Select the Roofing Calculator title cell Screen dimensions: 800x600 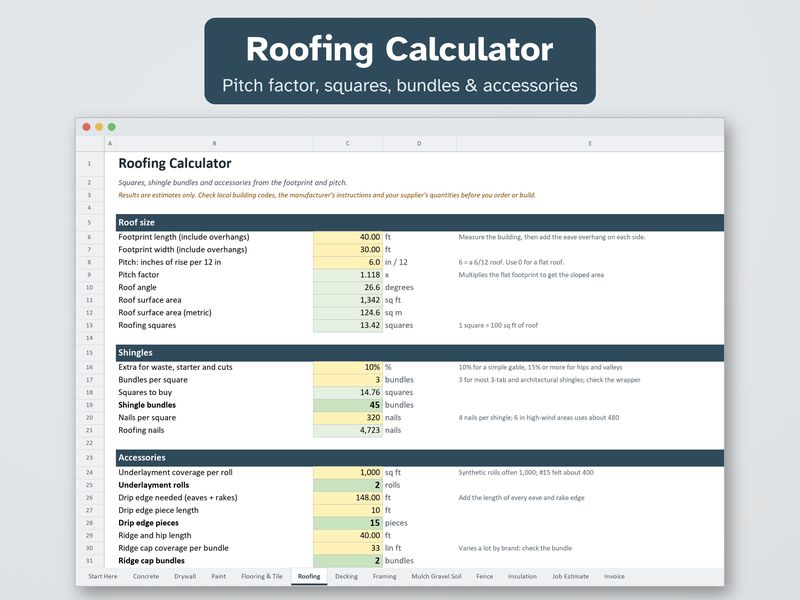click(x=174, y=163)
